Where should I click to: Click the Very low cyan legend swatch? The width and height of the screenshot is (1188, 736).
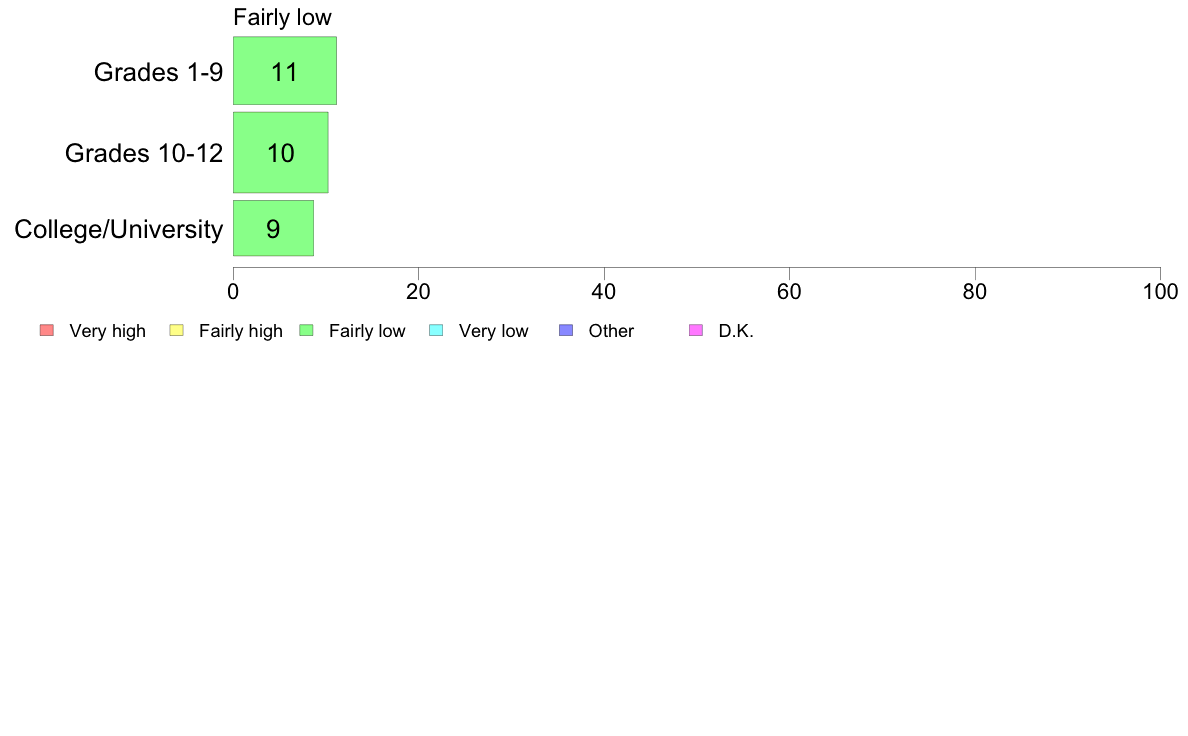click(436, 330)
